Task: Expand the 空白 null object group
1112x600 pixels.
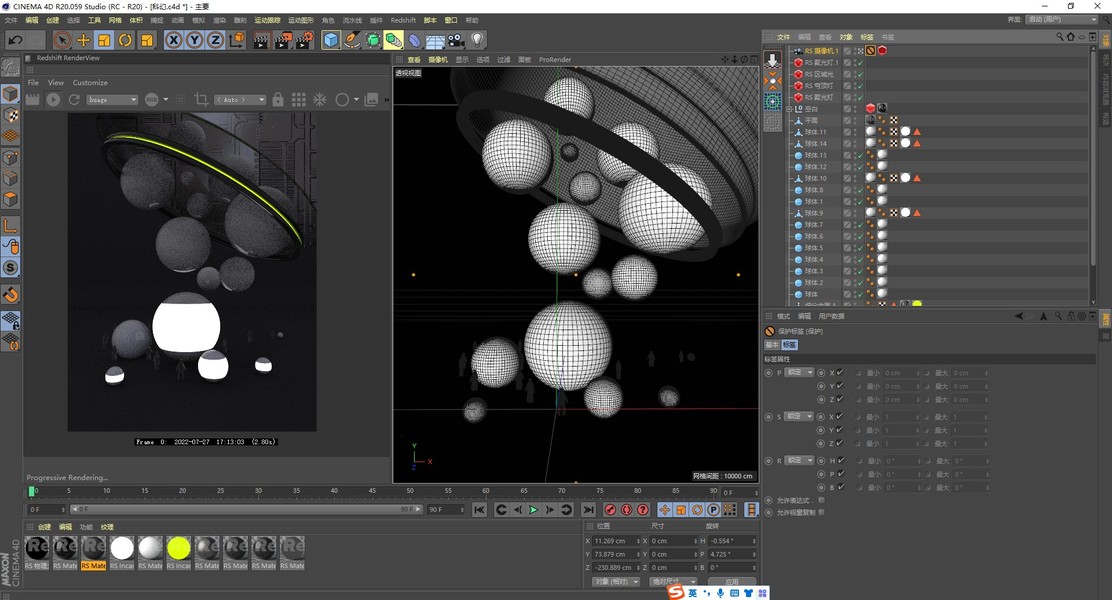Action: pyautogui.click(x=789, y=109)
